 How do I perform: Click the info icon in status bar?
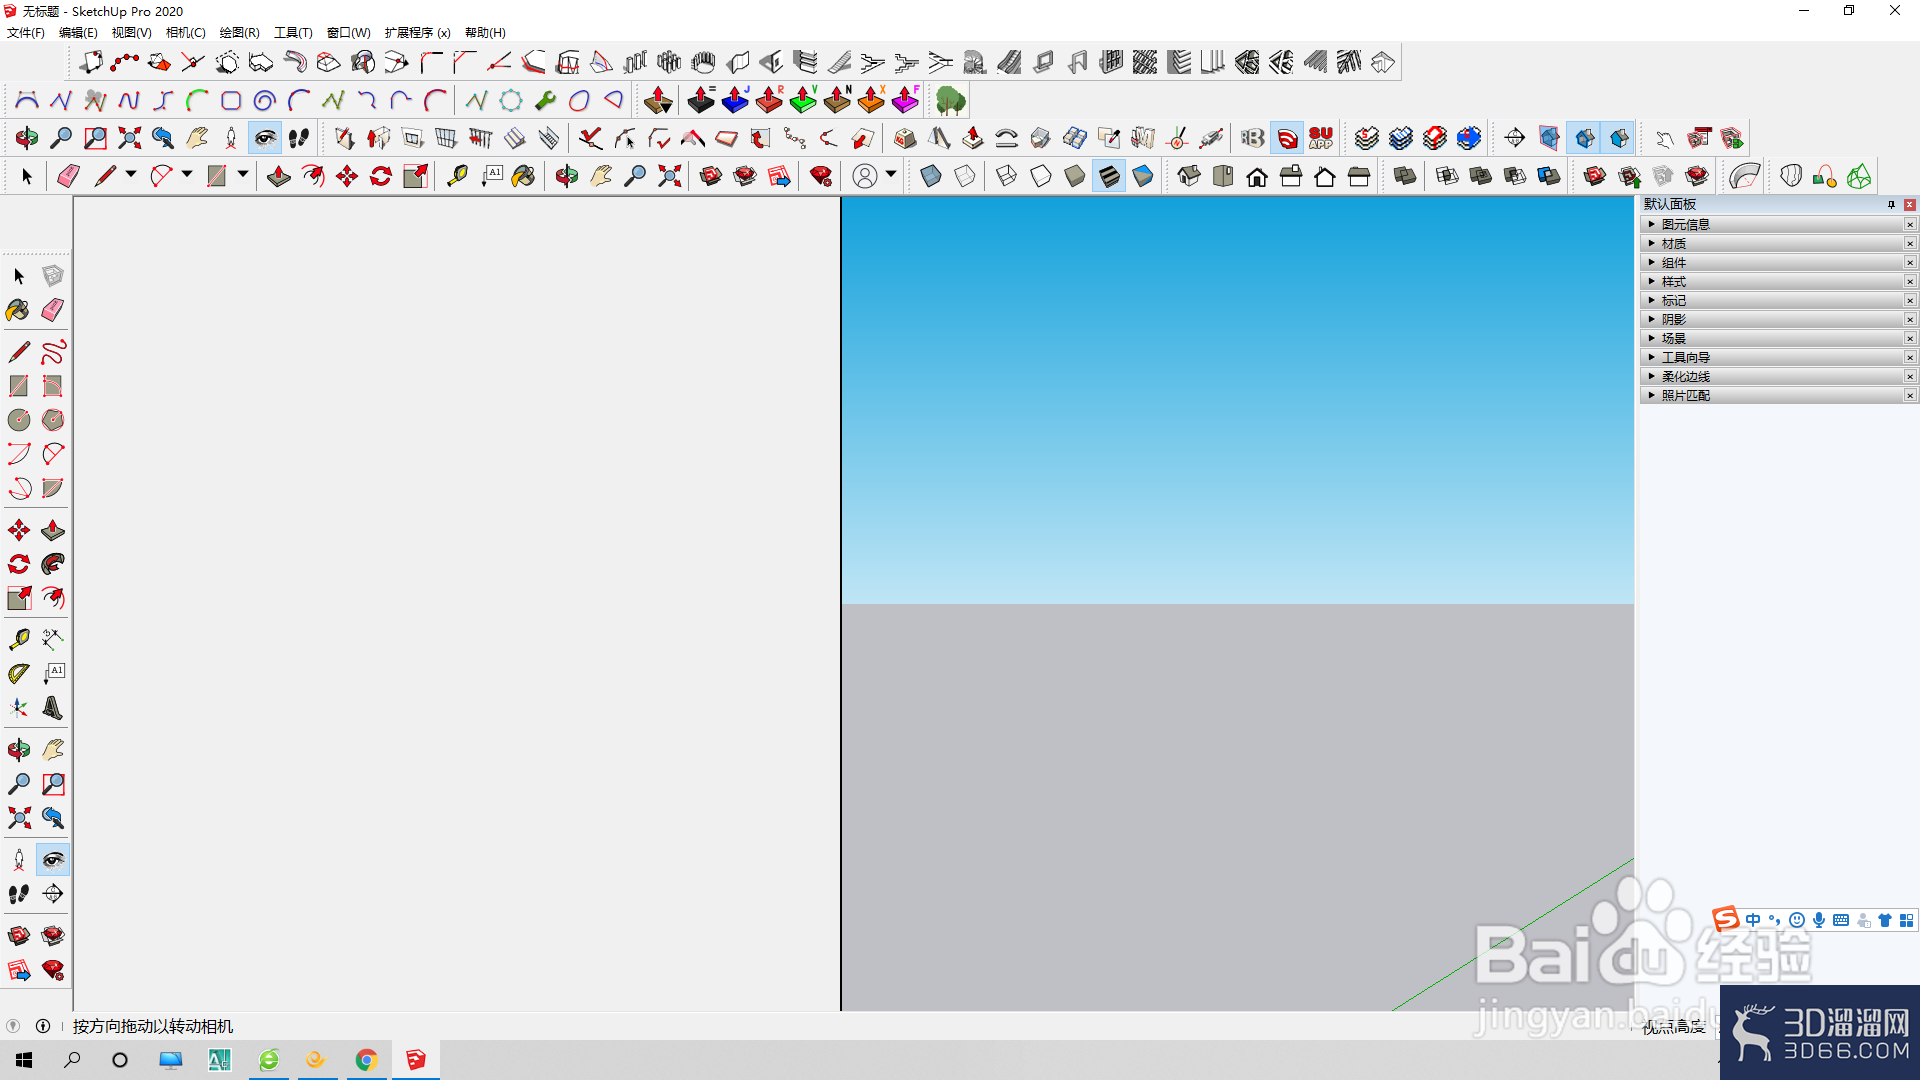click(x=43, y=1026)
